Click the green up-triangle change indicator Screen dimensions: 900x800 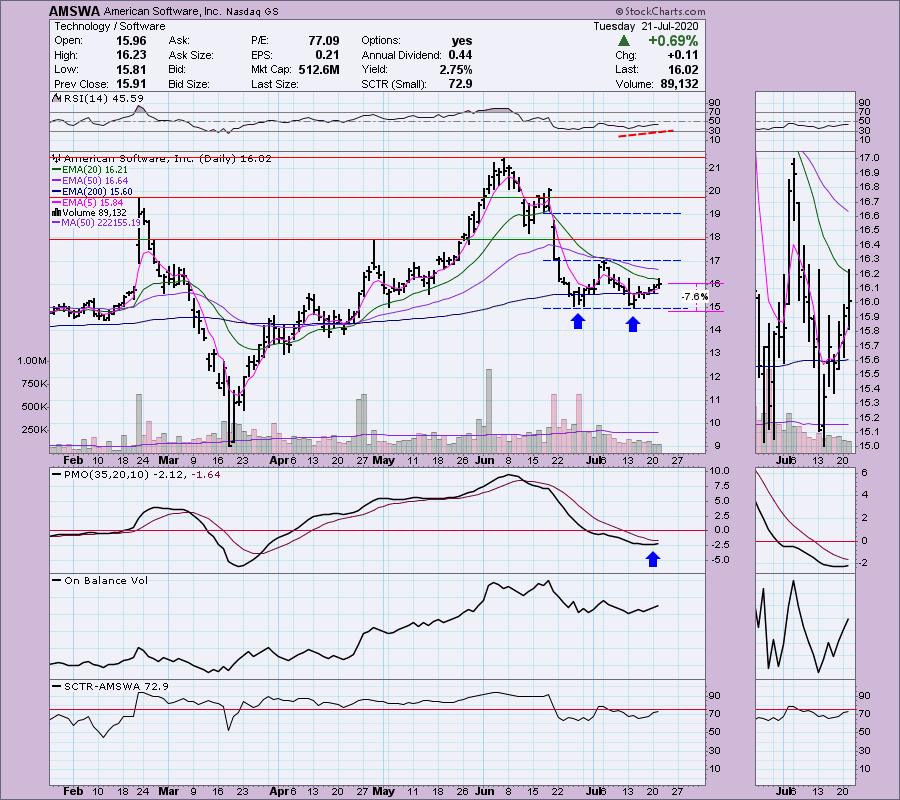(x=624, y=41)
